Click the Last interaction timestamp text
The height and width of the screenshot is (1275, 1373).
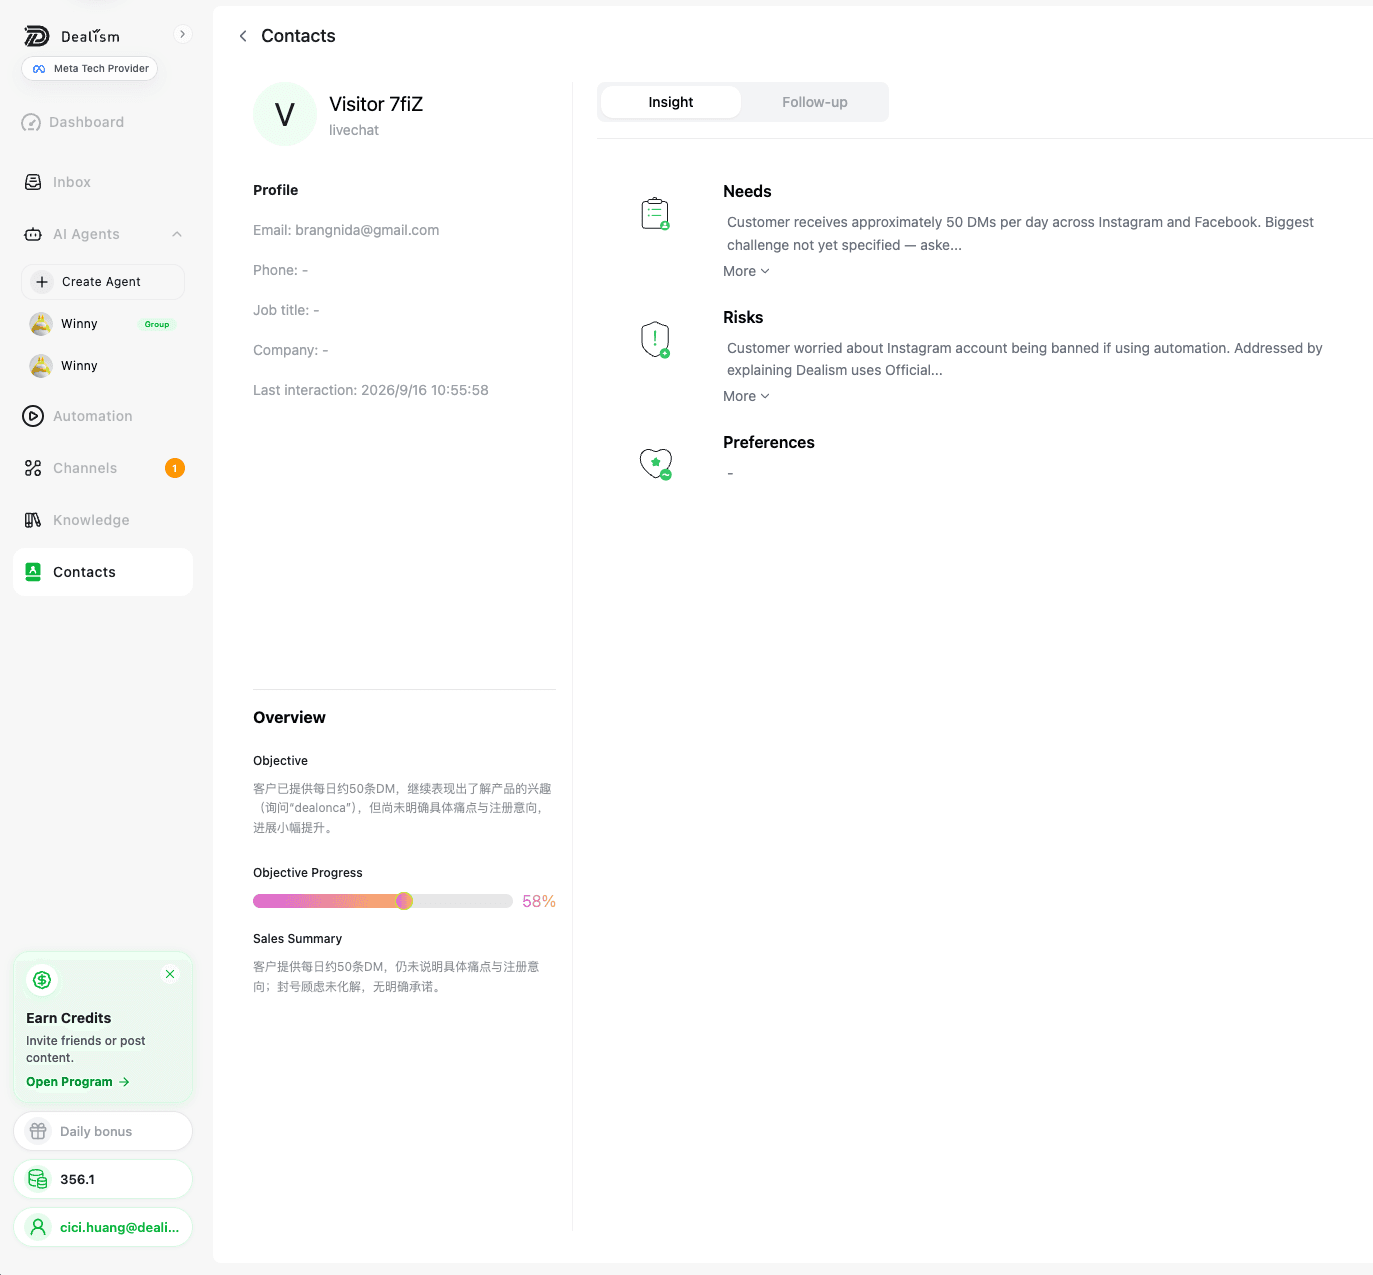[x=371, y=390]
